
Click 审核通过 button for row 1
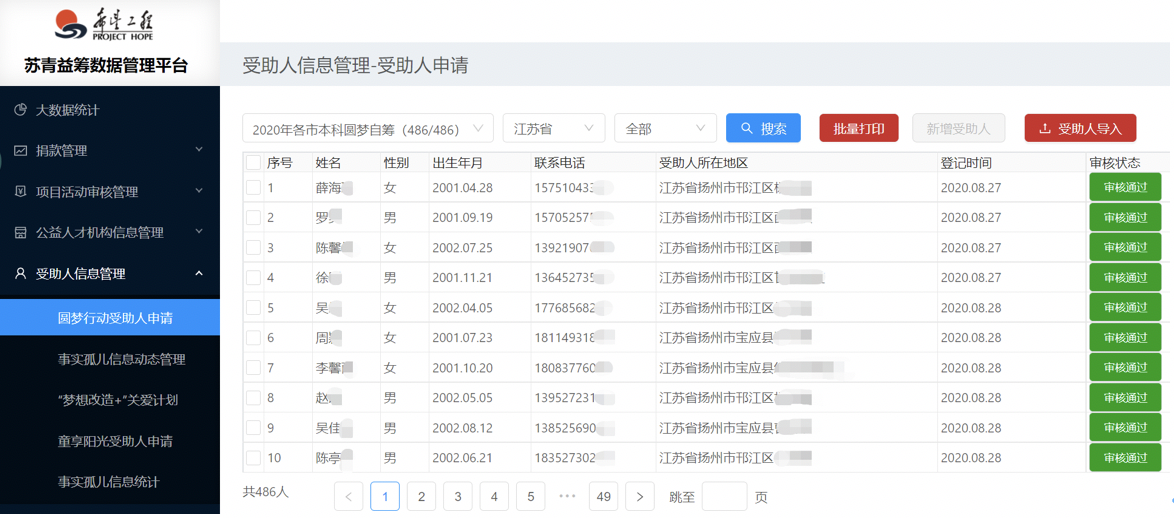pyautogui.click(x=1125, y=188)
